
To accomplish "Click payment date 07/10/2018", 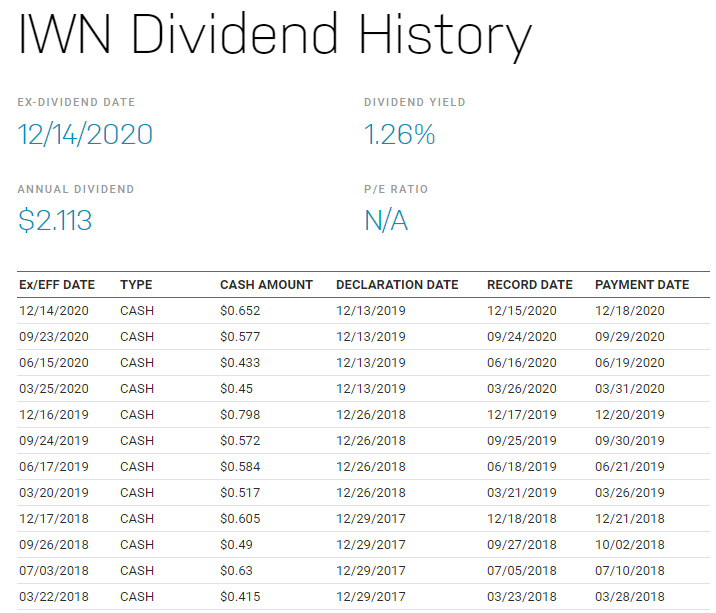I will click(x=630, y=571).
